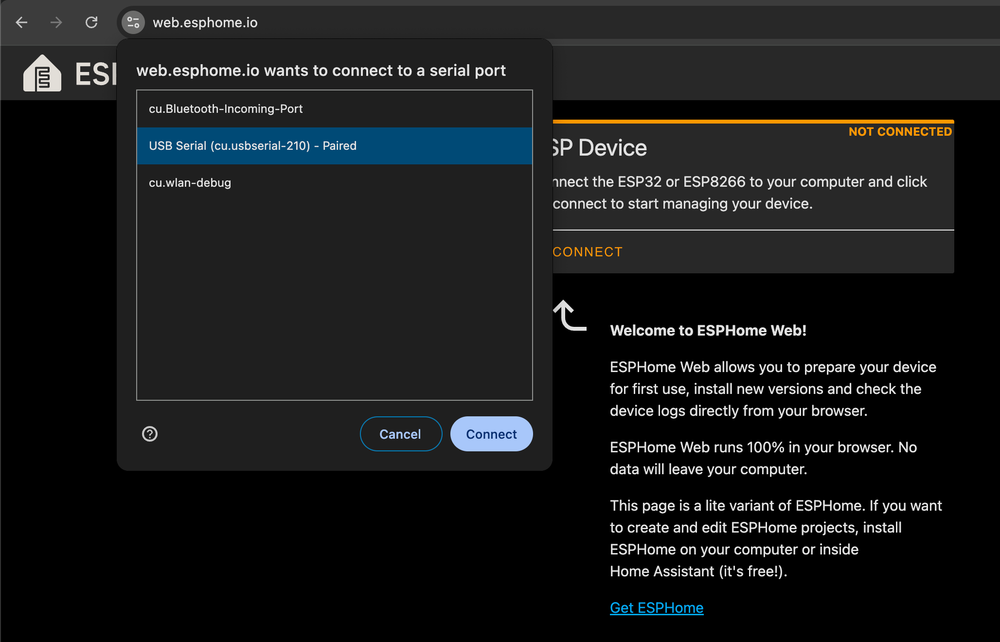1000x642 pixels.
Task: Click the ESPHome house logo
Action: click(41, 73)
